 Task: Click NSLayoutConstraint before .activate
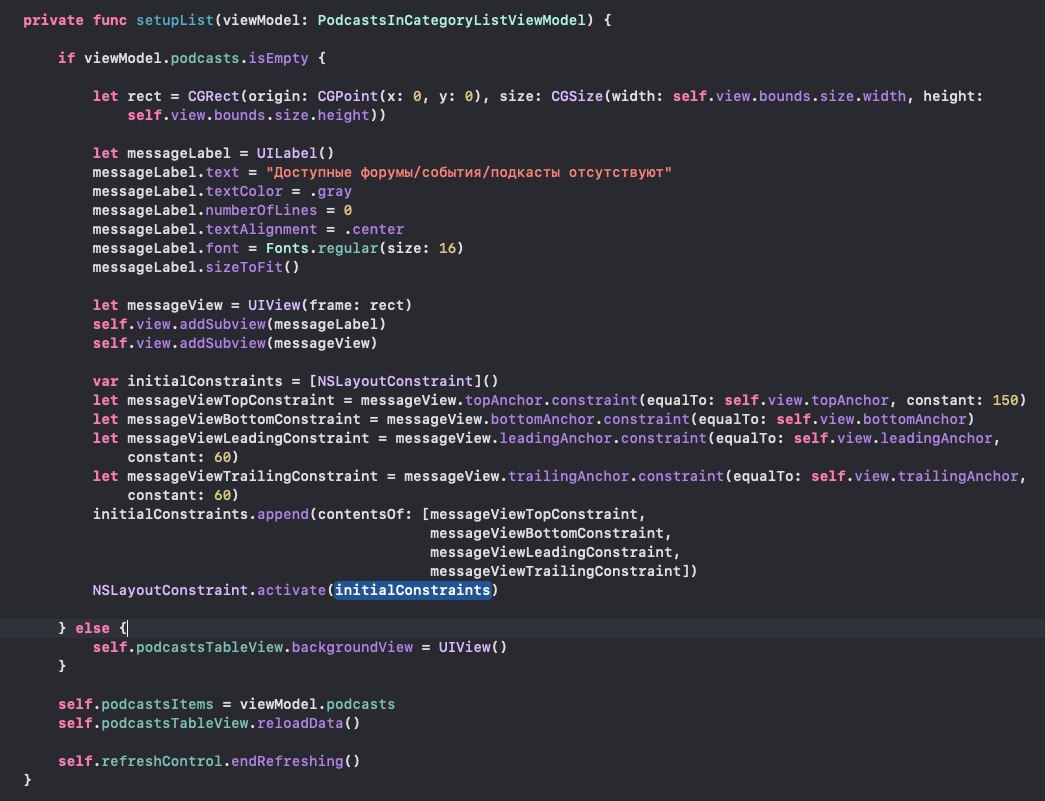coord(170,590)
